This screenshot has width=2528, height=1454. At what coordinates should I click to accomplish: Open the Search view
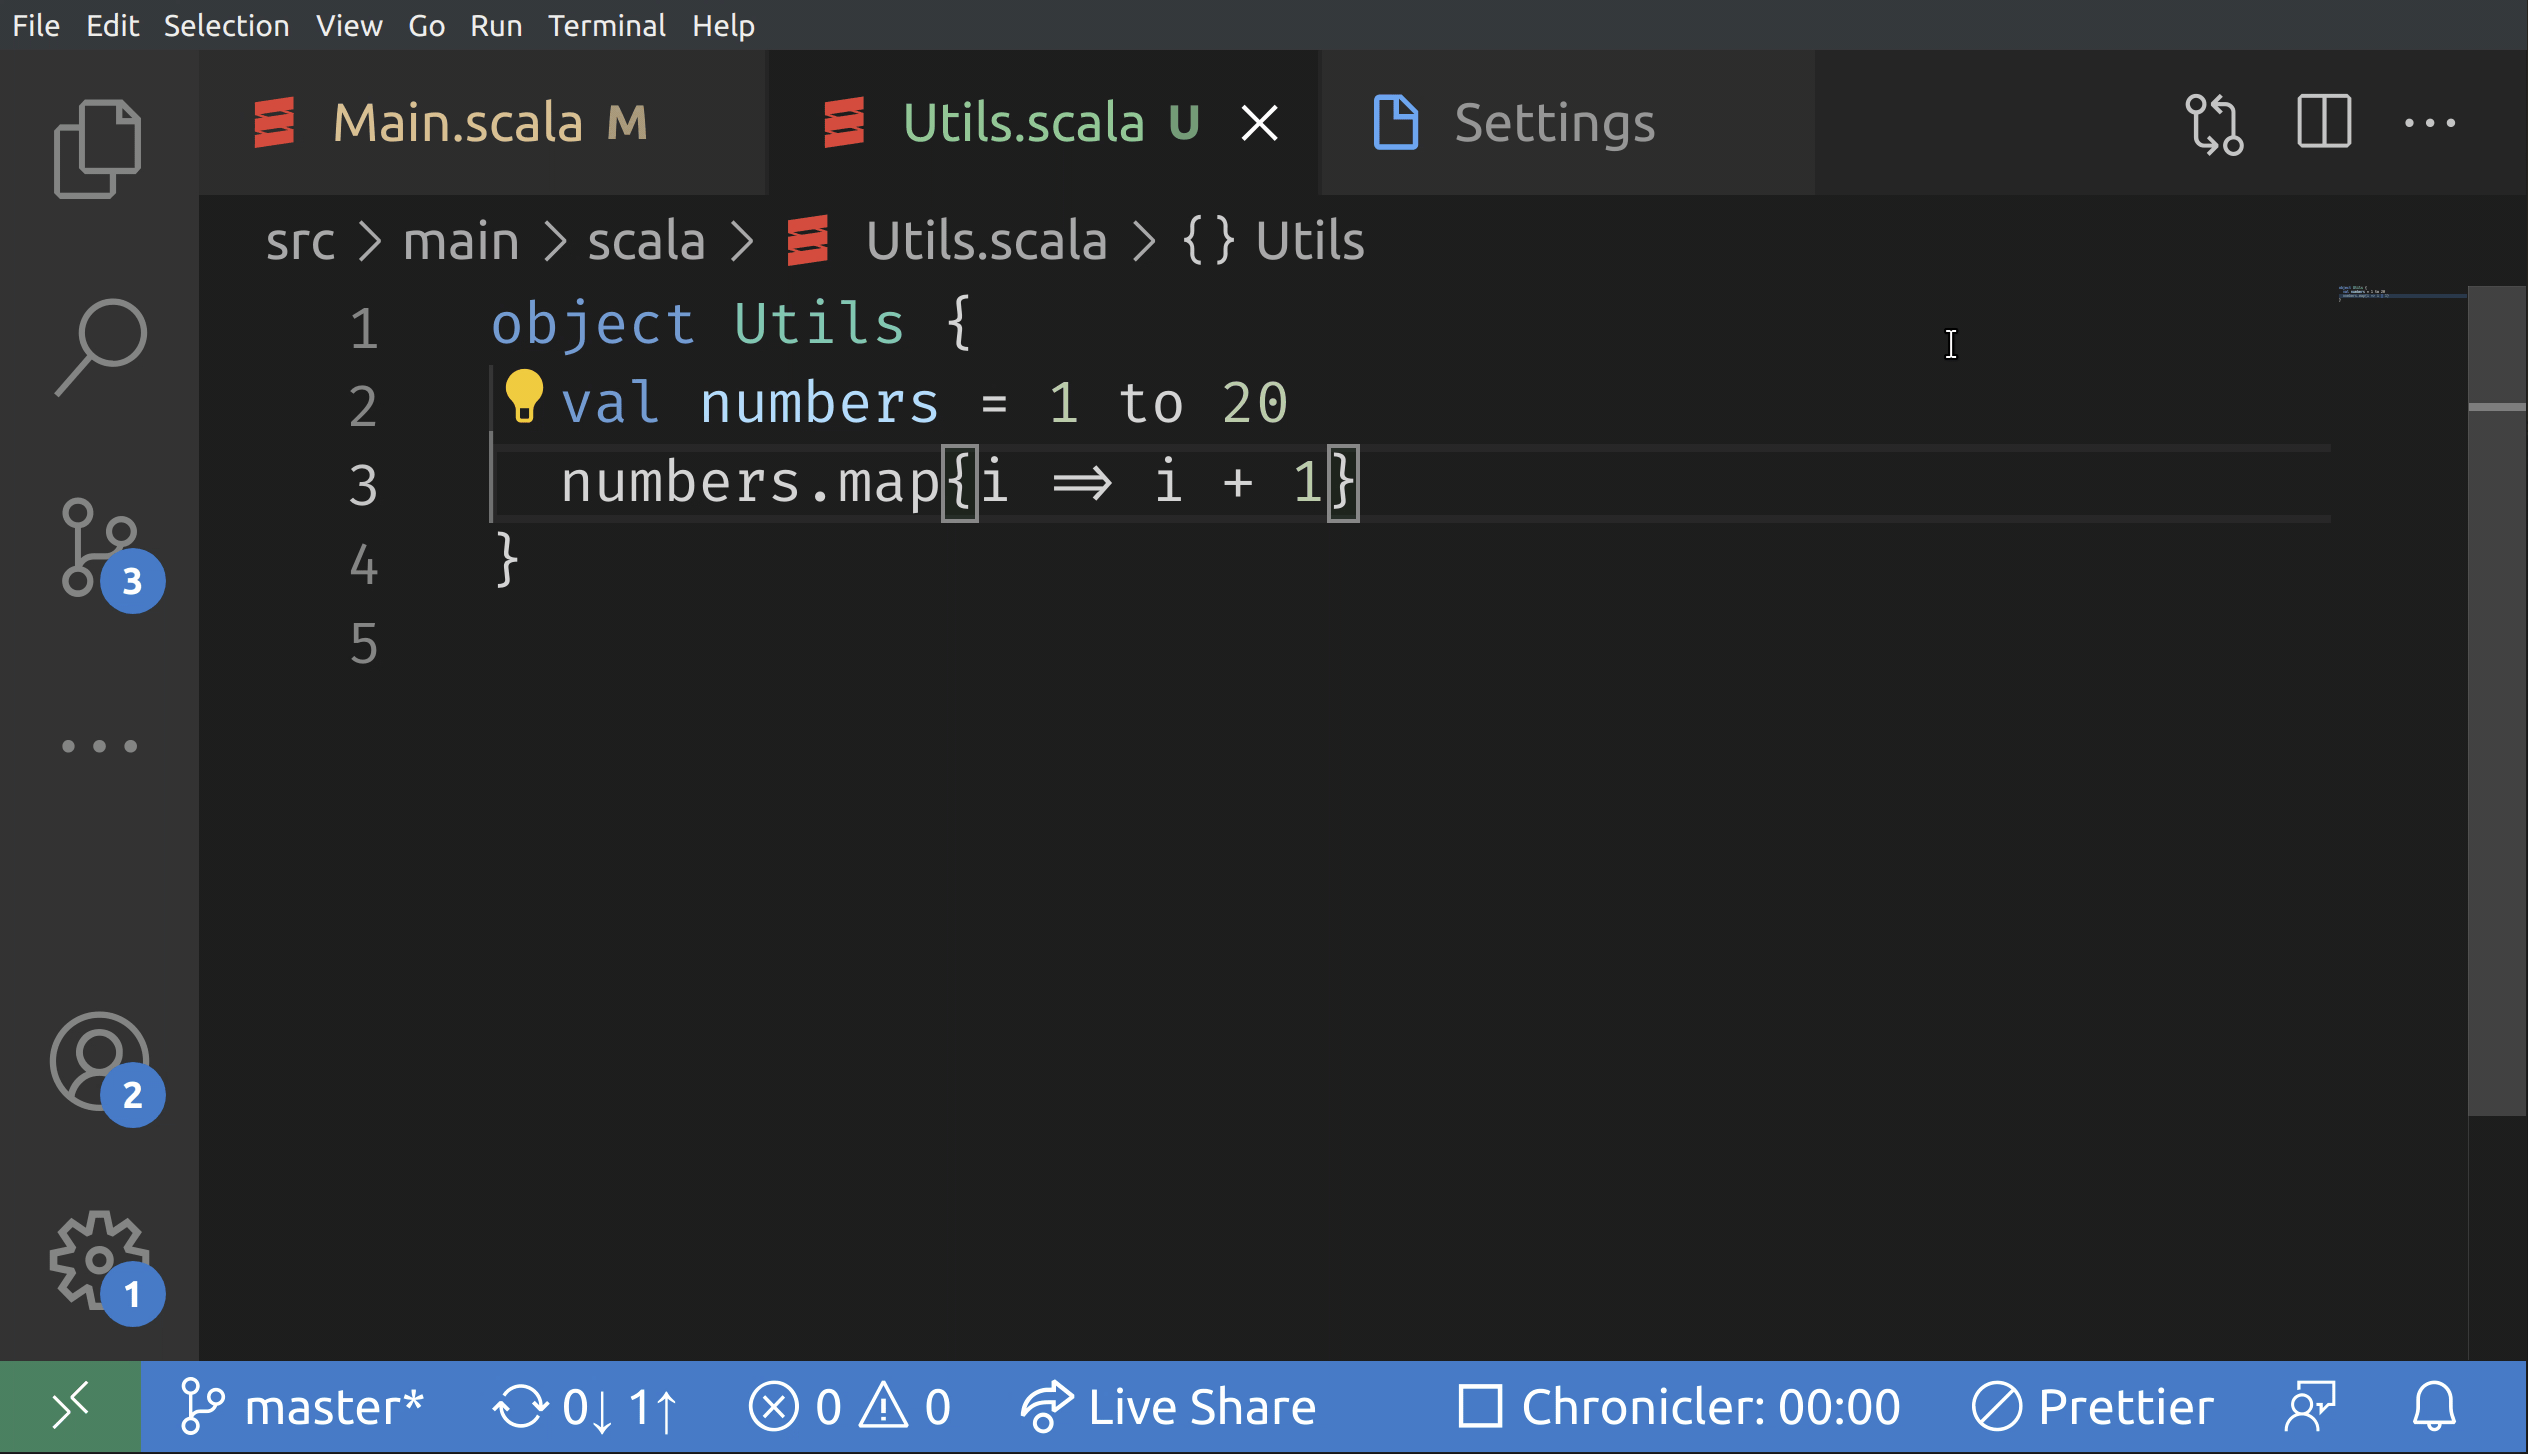click(x=100, y=345)
